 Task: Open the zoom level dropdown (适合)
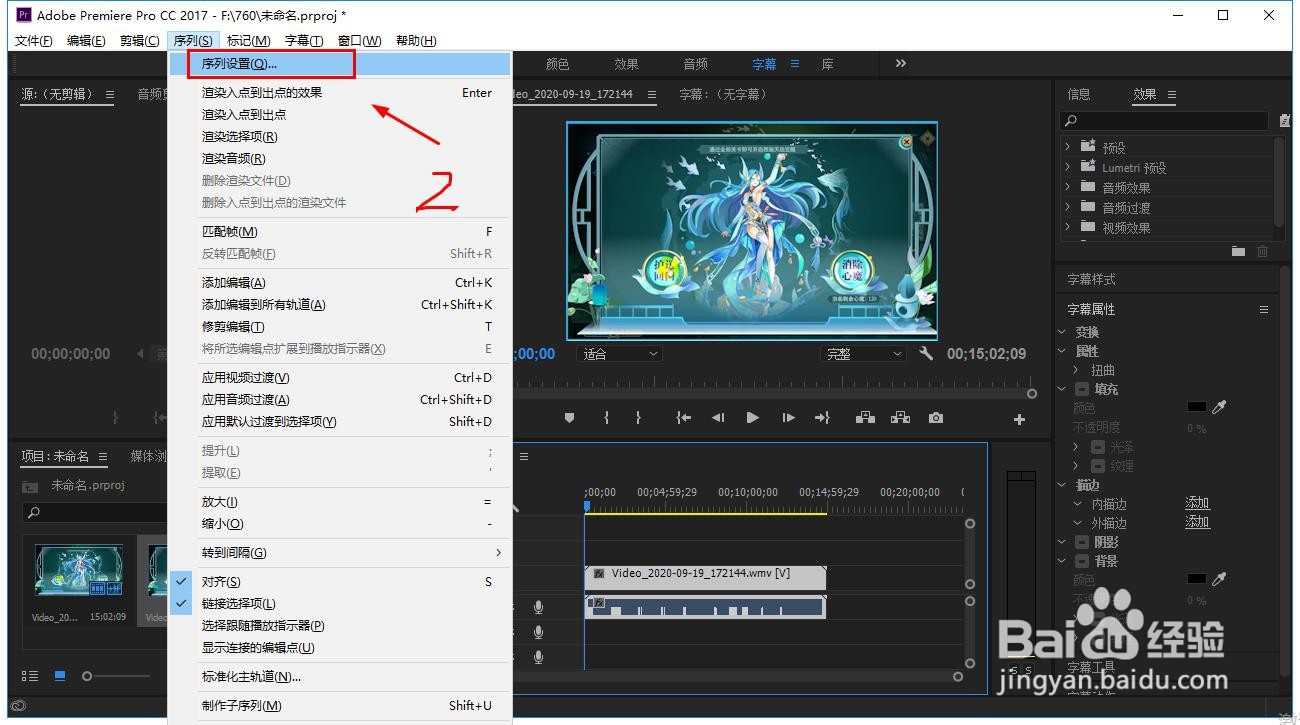click(620, 354)
